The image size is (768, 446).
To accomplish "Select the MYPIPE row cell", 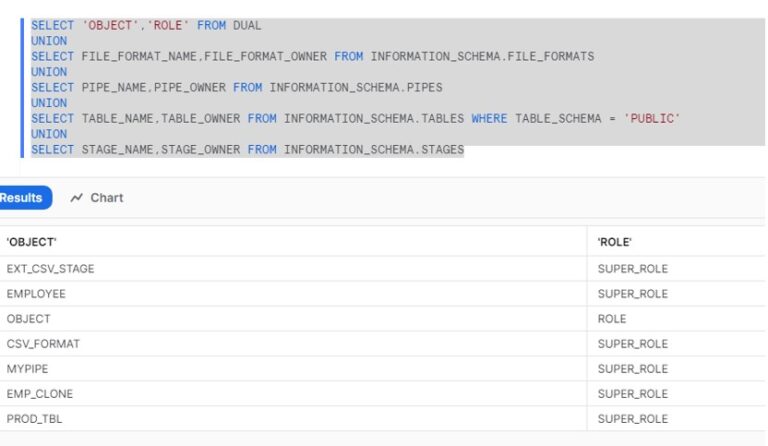I will [x=27, y=369].
